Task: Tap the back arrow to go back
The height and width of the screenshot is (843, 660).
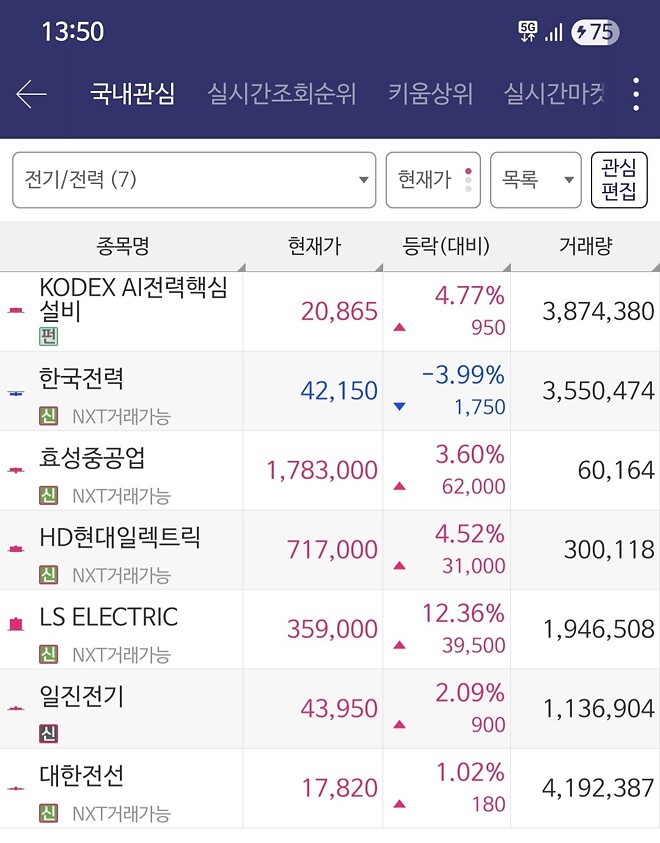Action: [x=31, y=92]
